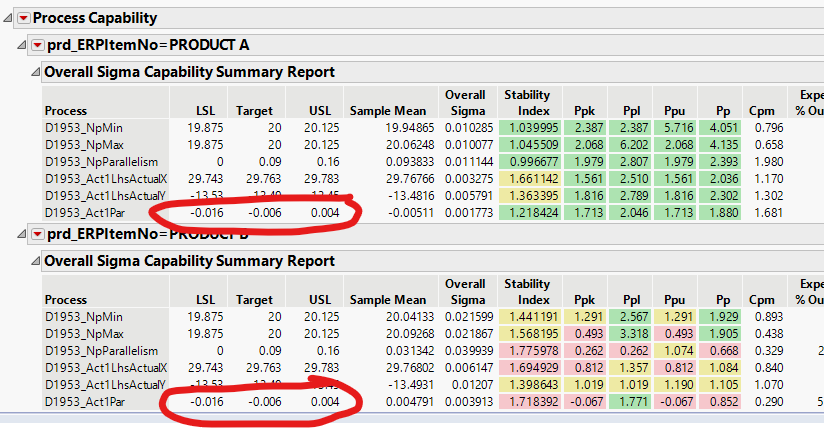
Task: Collapse PRODUCT B Overall Sigma Capability Summary Report
Action: coord(35,261)
